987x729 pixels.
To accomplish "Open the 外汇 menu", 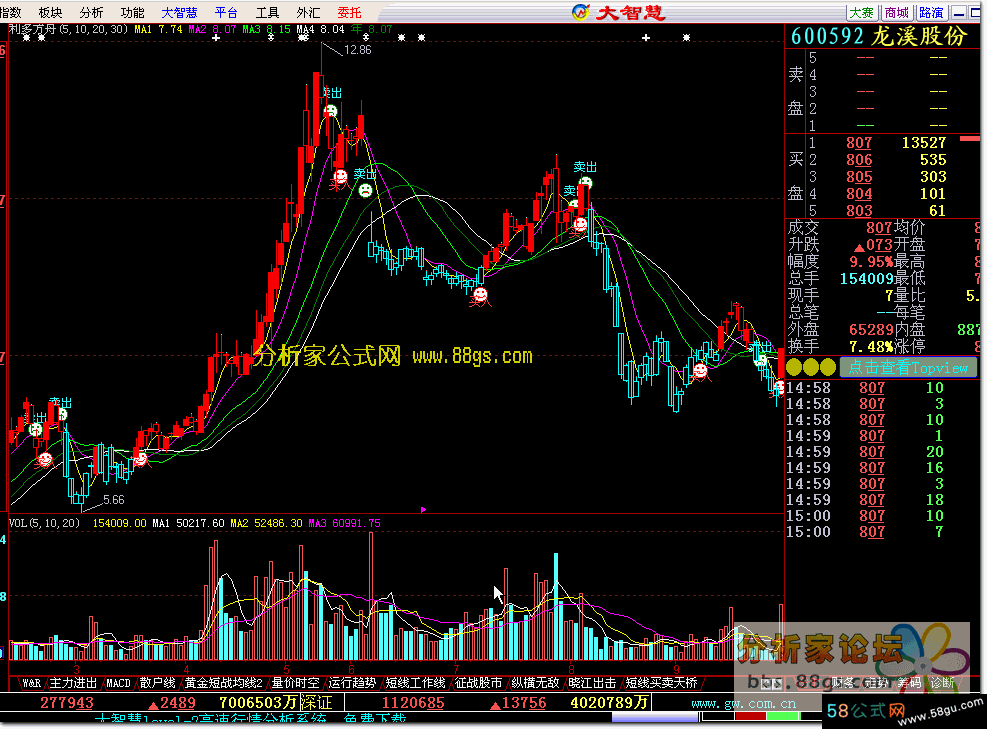I will pyautogui.click(x=308, y=13).
